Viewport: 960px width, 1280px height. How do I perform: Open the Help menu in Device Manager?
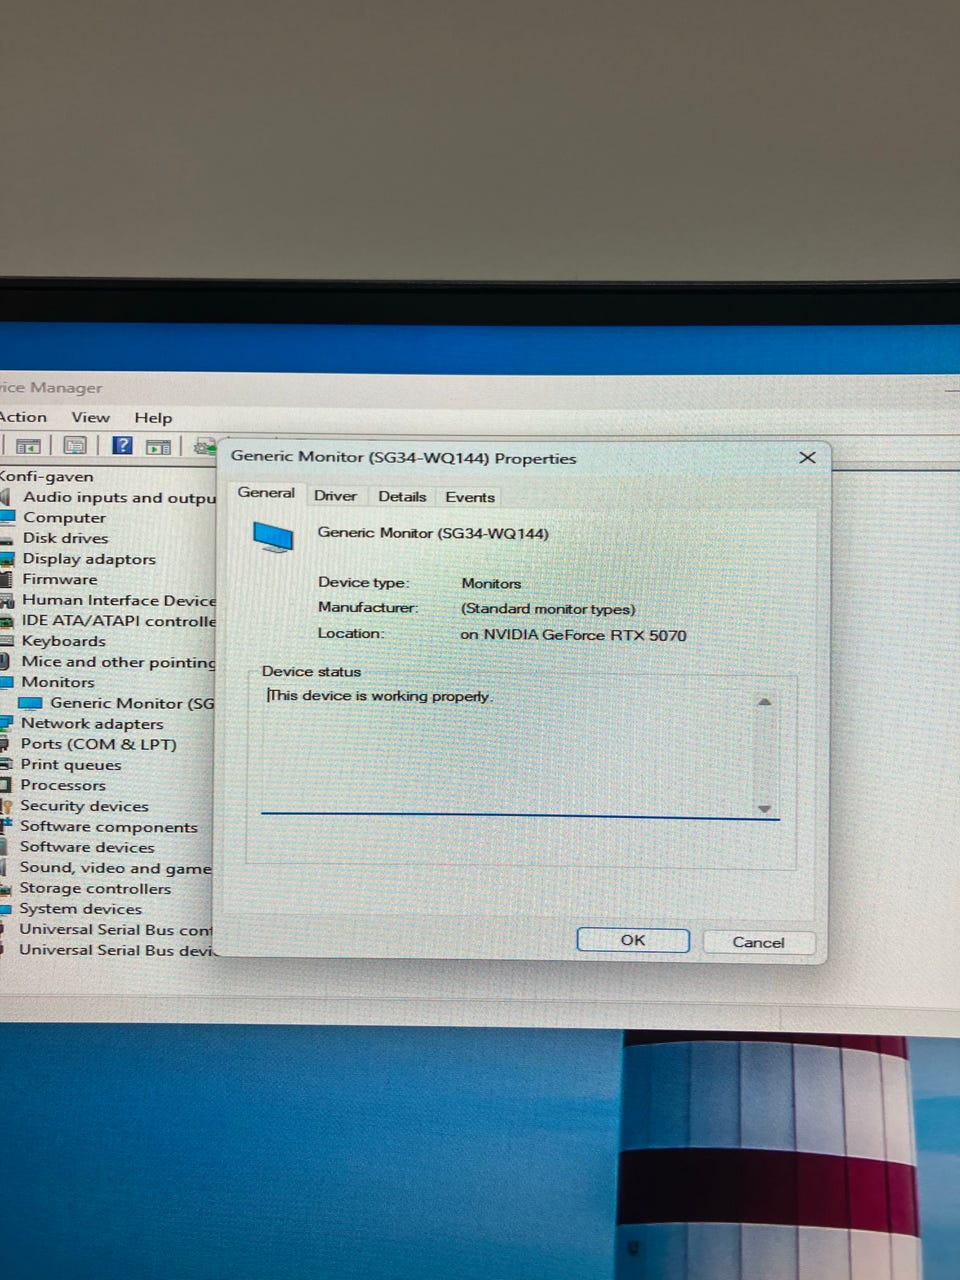tap(153, 418)
